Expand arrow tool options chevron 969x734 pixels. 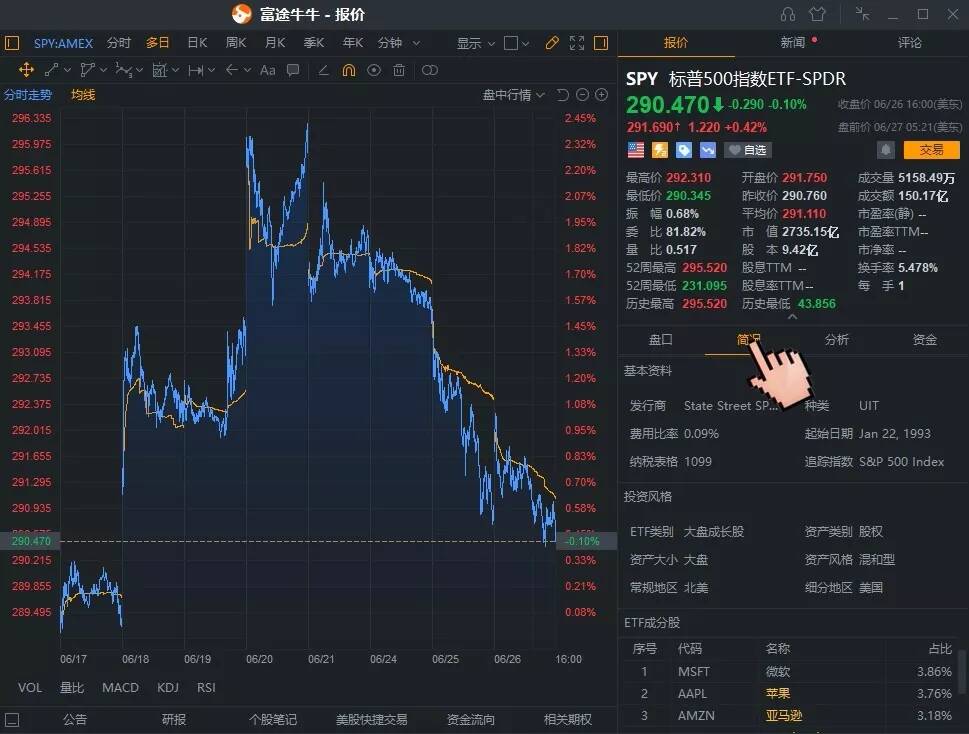(247, 70)
